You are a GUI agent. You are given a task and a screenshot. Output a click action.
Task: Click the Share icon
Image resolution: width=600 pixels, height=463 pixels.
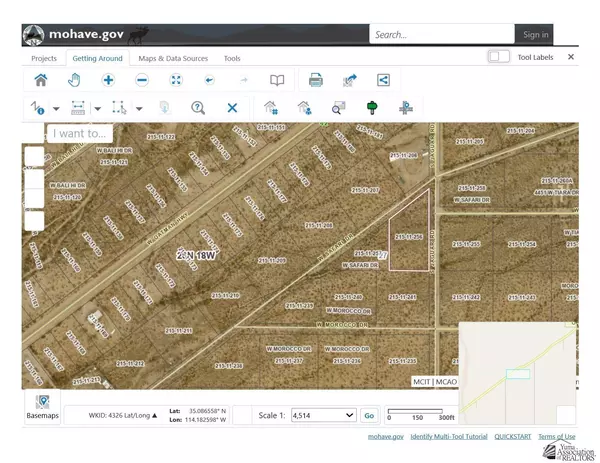(383, 80)
